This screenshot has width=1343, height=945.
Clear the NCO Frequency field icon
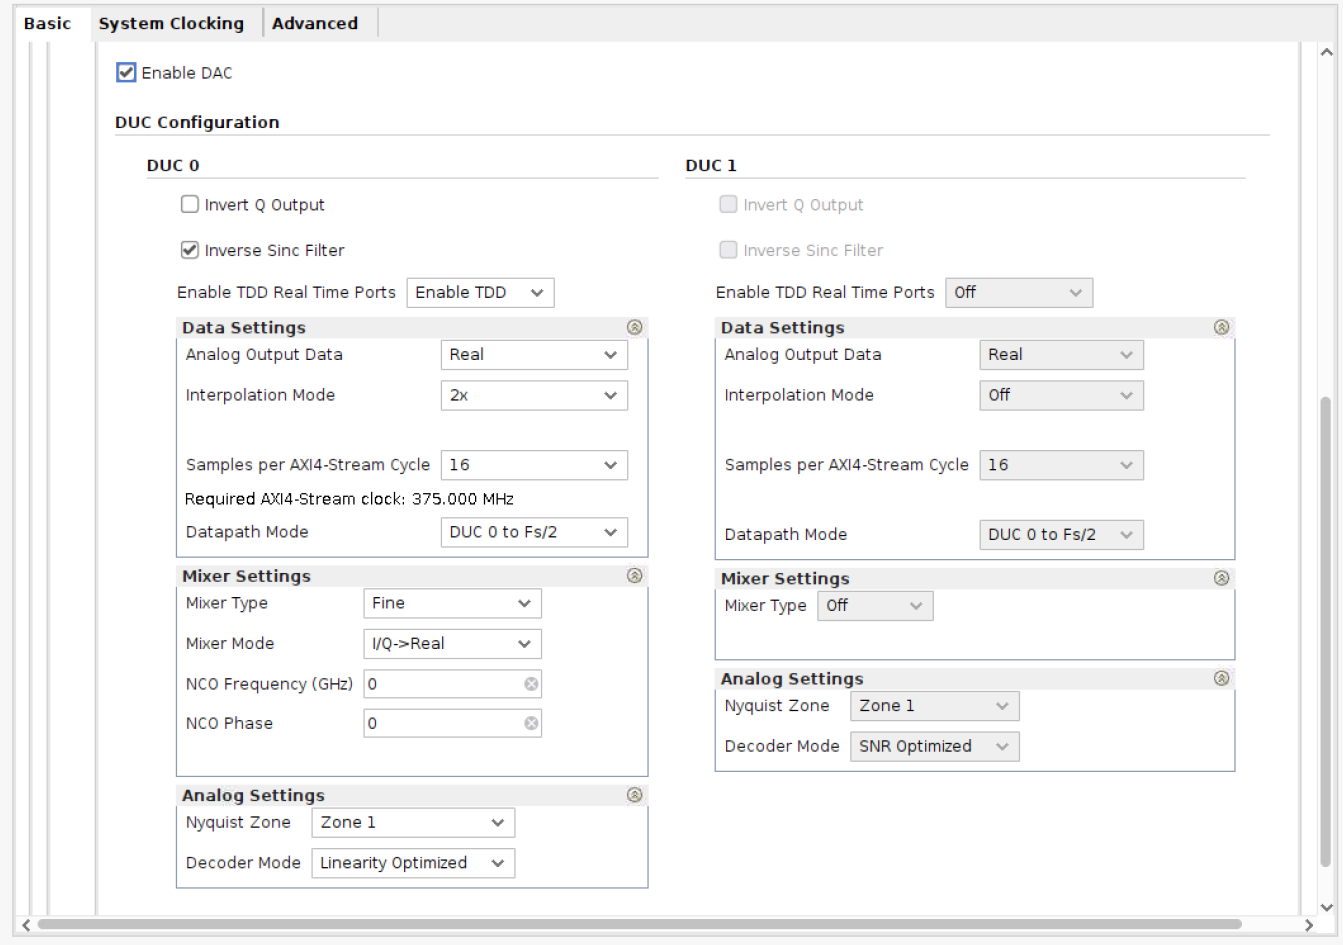(531, 684)
